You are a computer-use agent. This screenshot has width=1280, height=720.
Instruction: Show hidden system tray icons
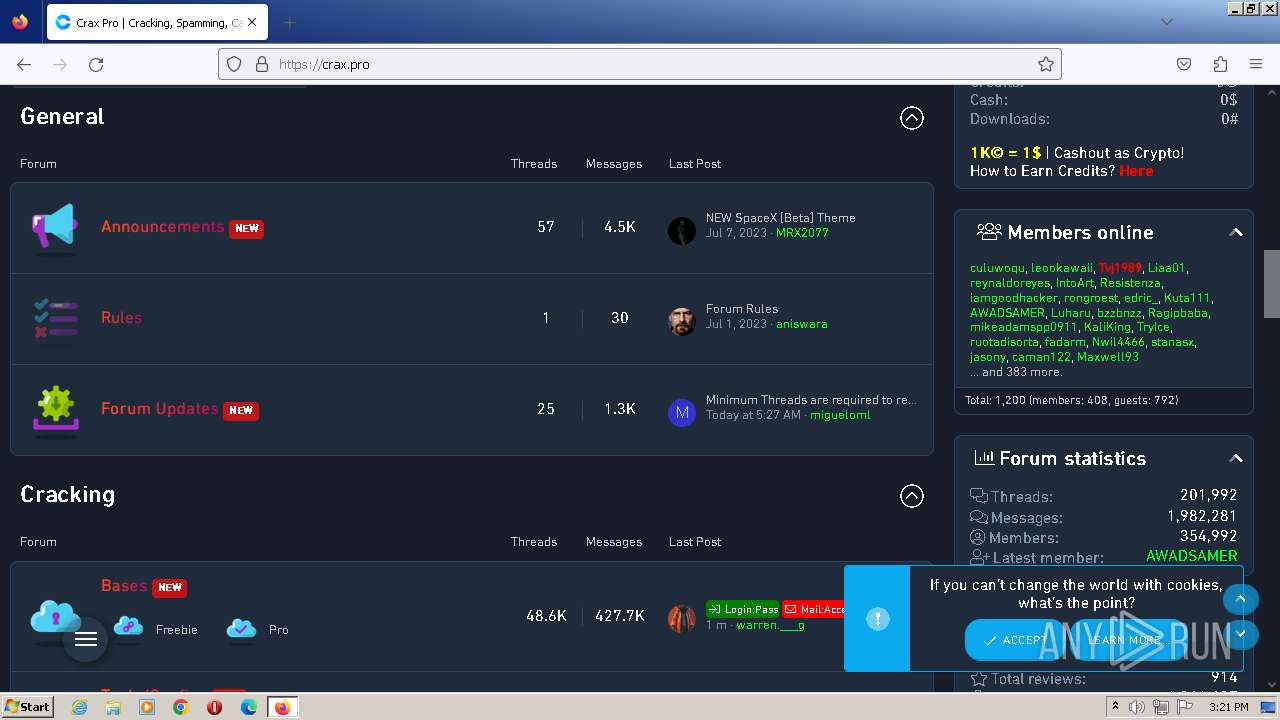[1115, 707]
